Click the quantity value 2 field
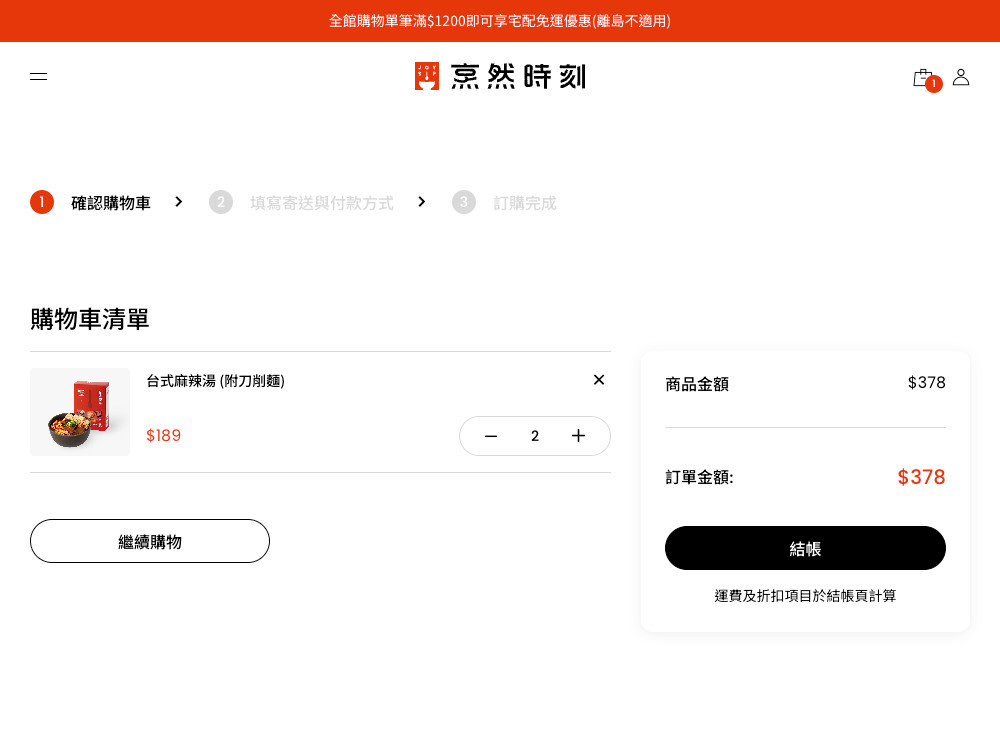1000x750 pixels. pos(535,436)
